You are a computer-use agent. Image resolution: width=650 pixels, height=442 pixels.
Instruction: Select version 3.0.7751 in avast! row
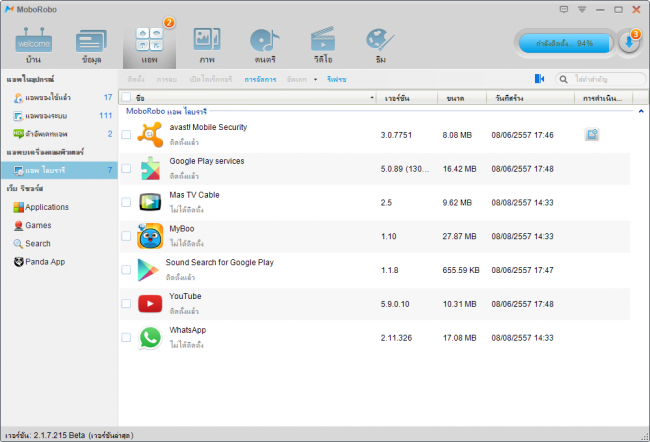coord(396,135)
